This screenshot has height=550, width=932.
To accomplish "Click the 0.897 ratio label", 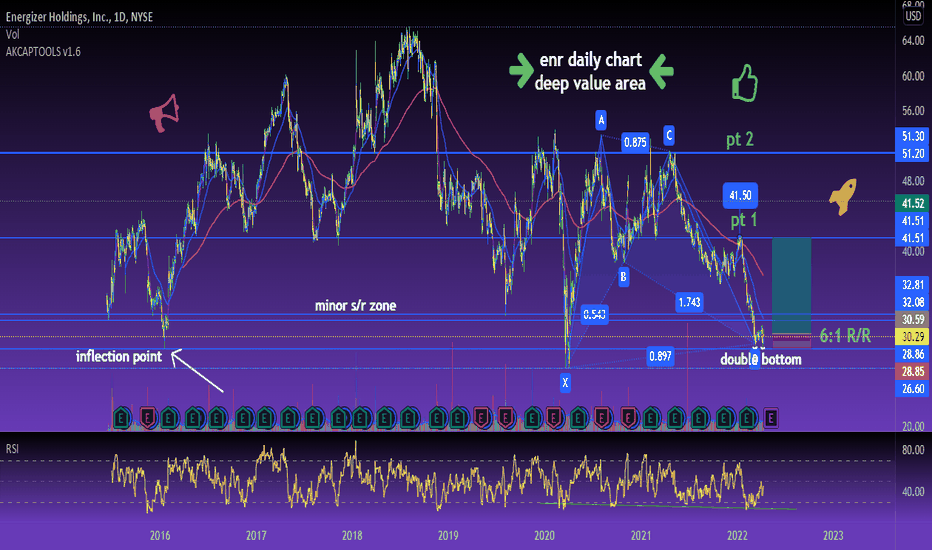I will tap(660, 356).
